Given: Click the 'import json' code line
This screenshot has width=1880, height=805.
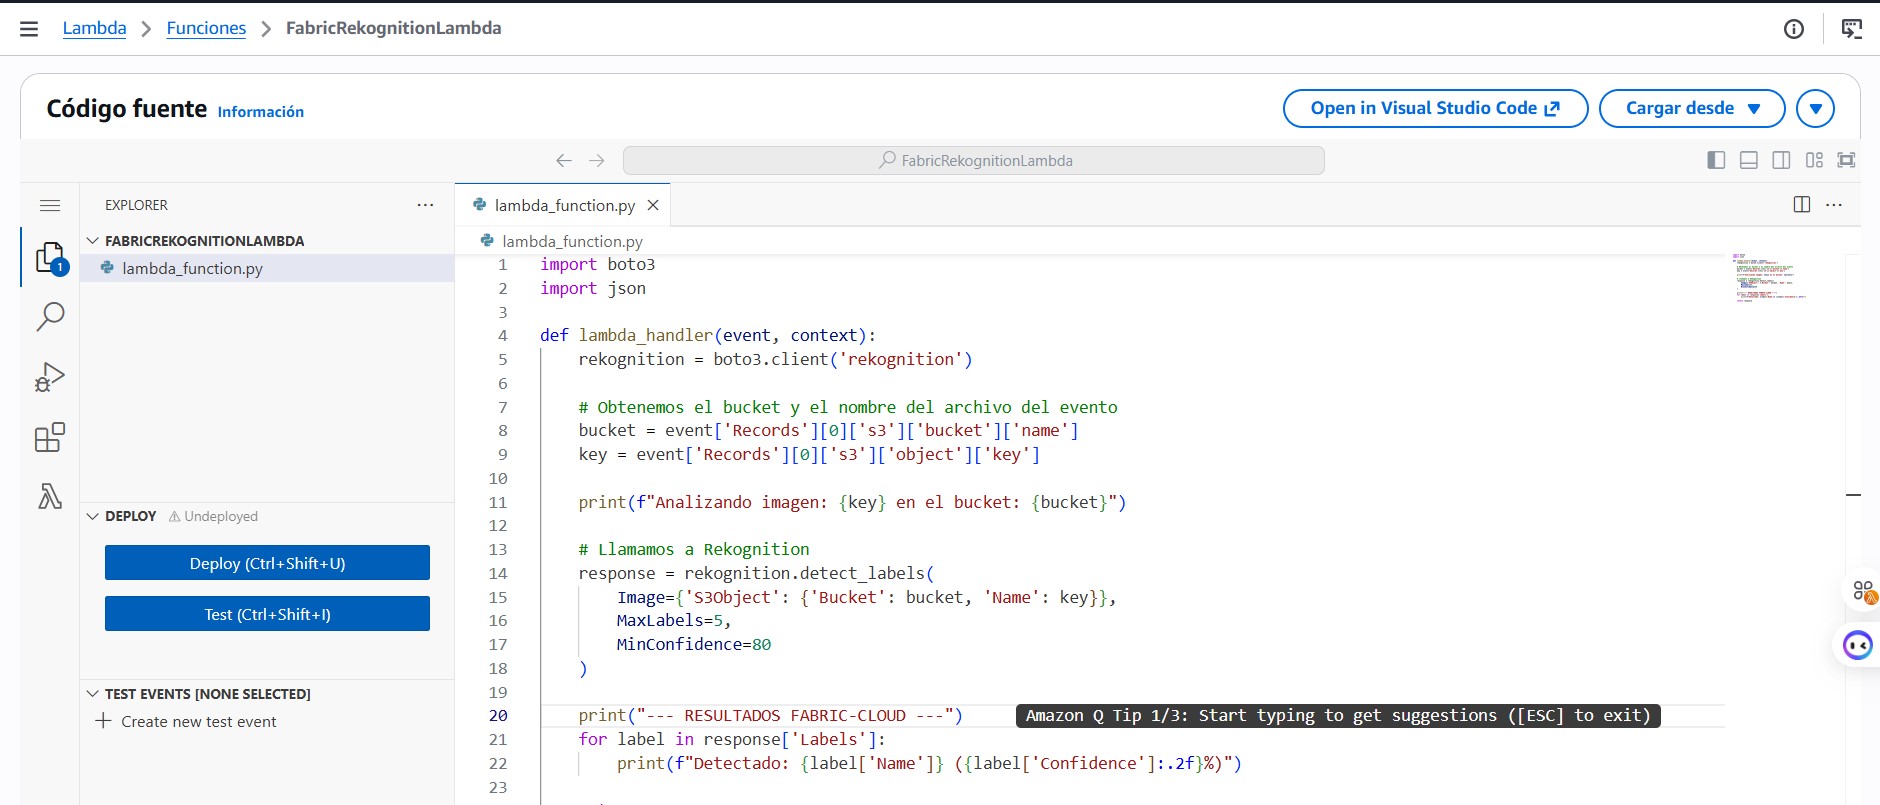Looking at the screenshot, I should pyautogui.click(x=593, y=289).
